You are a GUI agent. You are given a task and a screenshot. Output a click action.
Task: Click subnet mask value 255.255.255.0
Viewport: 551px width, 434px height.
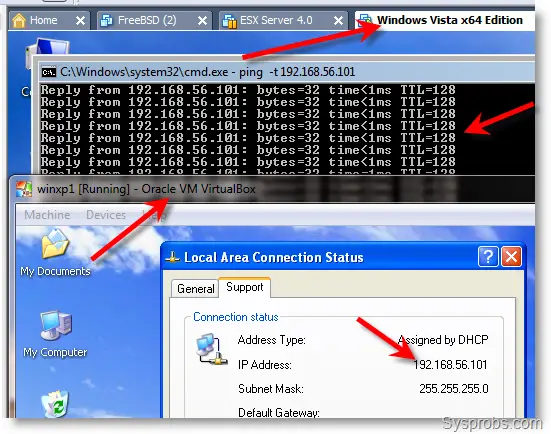[x=453, y=389]
